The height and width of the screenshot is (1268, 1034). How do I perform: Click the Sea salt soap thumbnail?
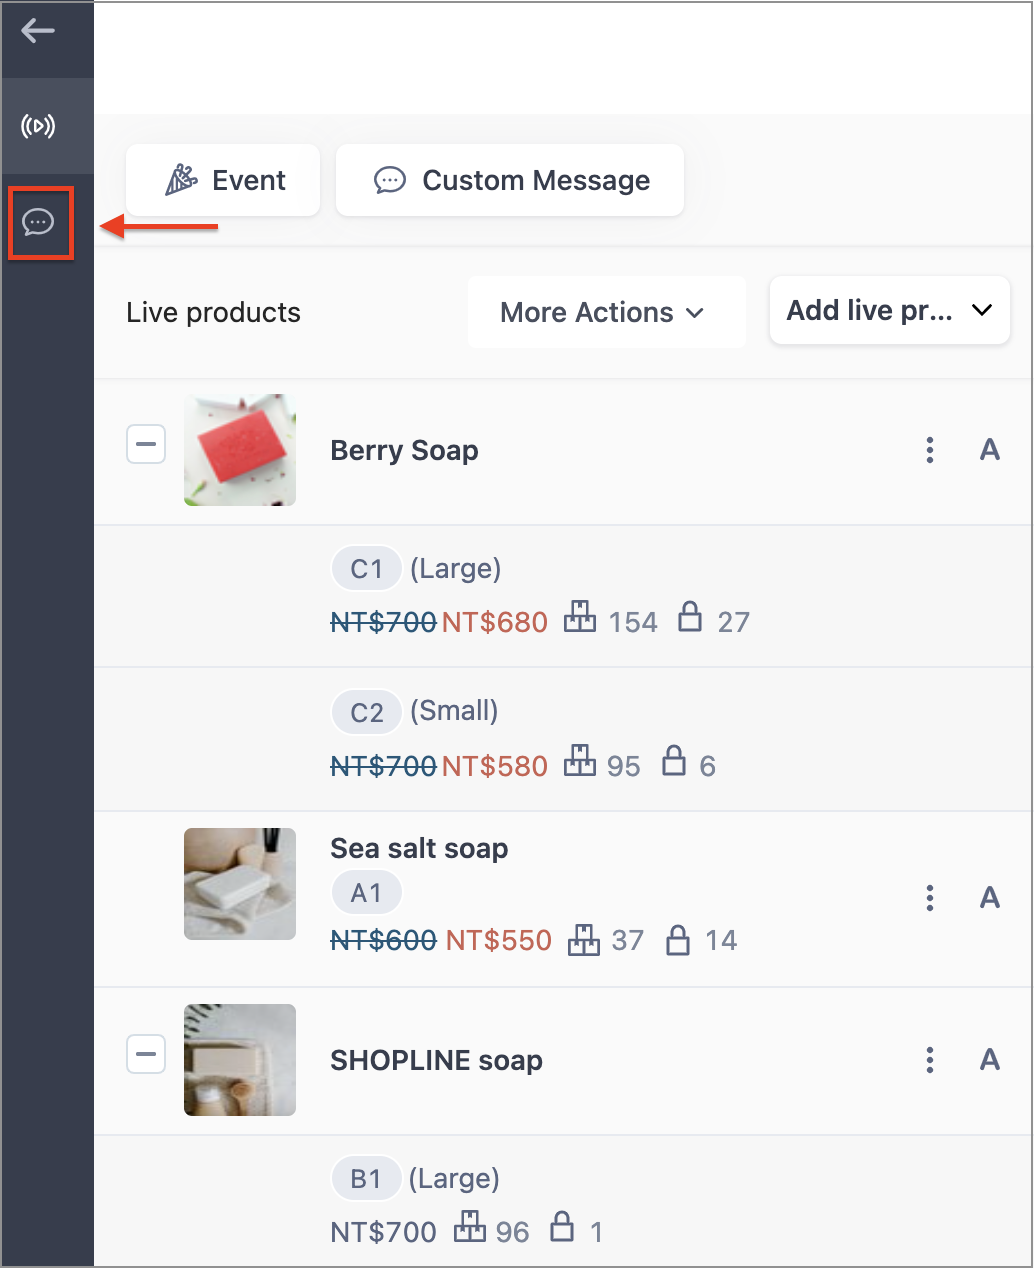pyautogui.click(x=240, y=884)
